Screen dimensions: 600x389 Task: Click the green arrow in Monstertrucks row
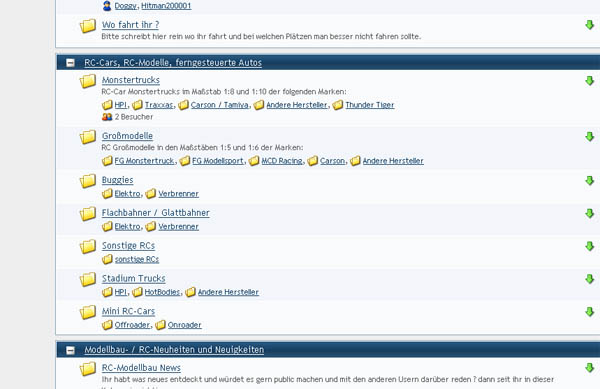click(589, 81)
